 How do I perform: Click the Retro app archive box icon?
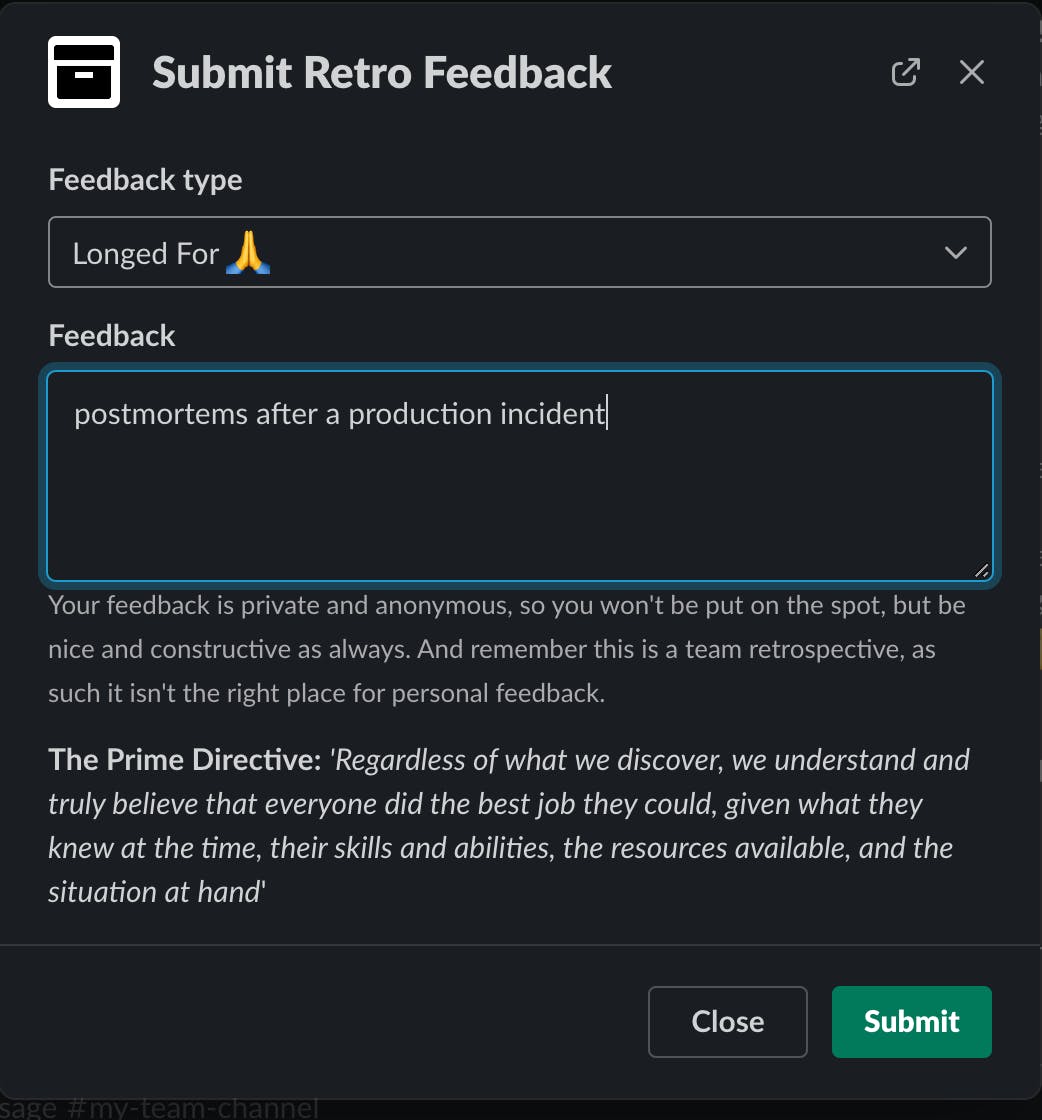click(84, 72)
